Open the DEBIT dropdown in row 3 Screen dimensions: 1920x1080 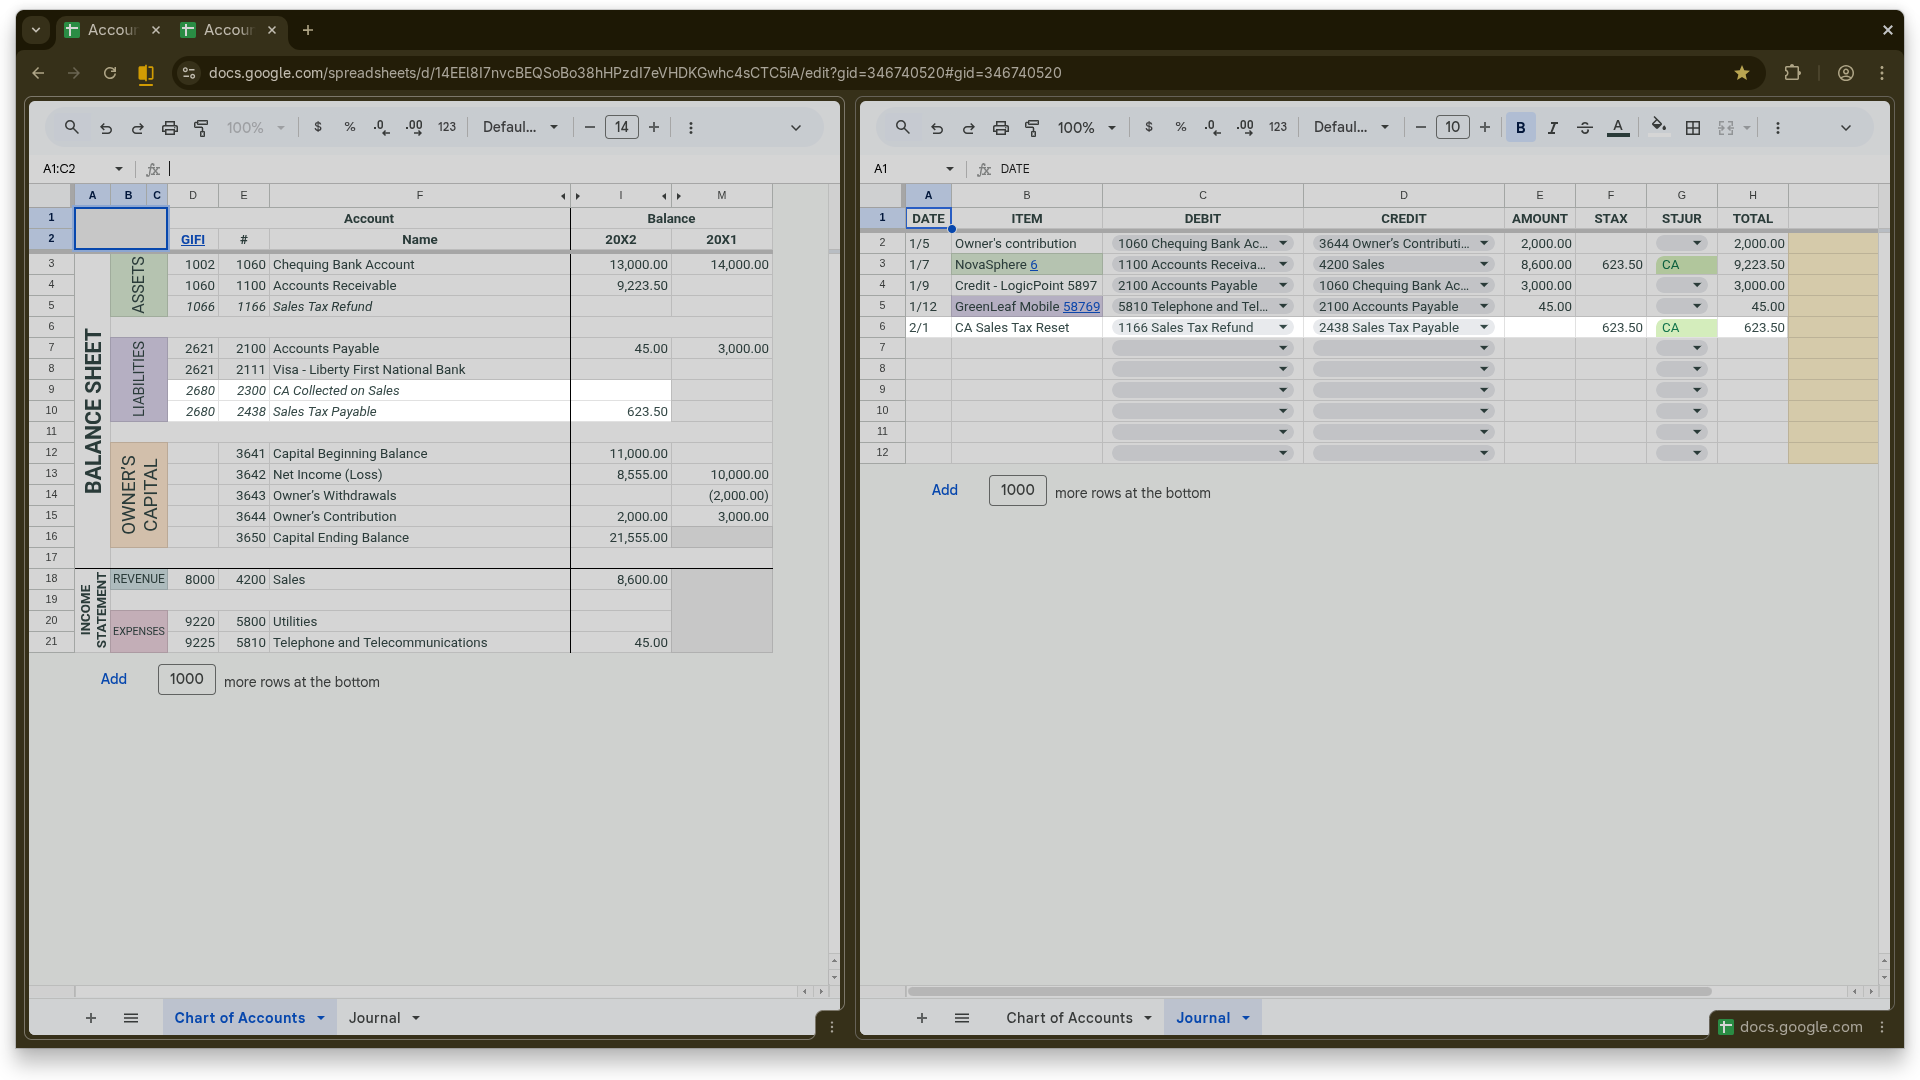(x=1283, y=264)
